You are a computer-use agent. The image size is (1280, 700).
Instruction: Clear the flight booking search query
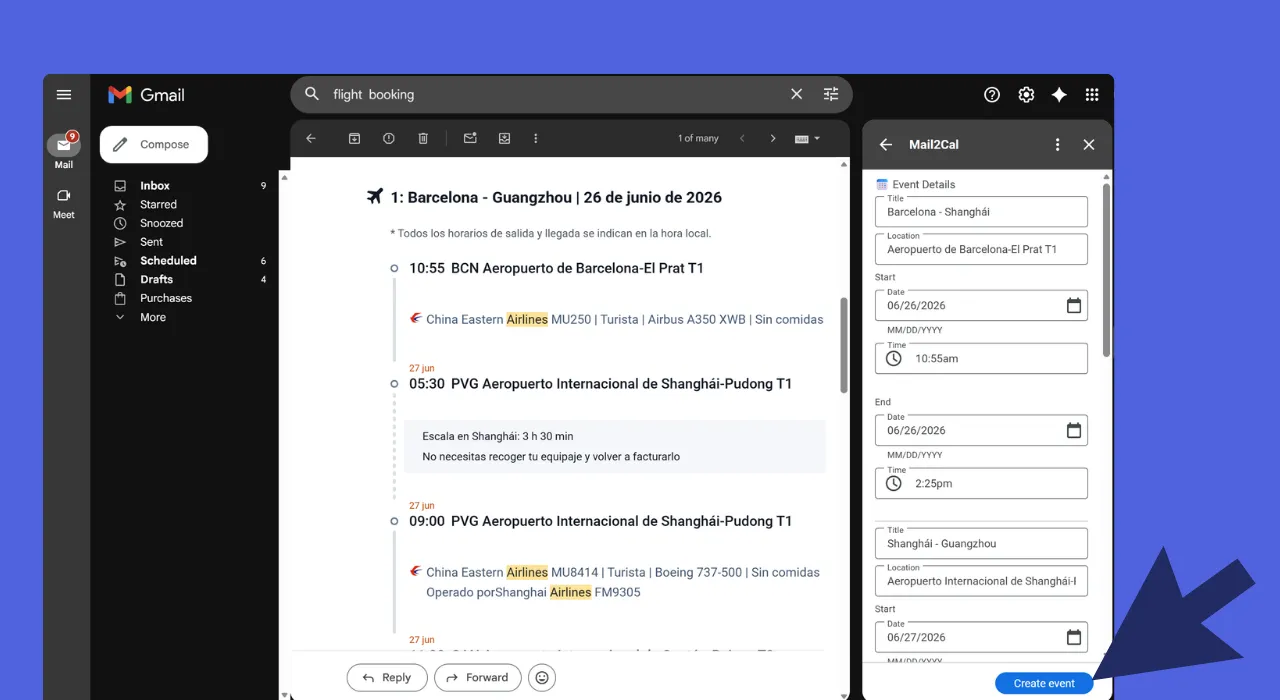(796, 94)
